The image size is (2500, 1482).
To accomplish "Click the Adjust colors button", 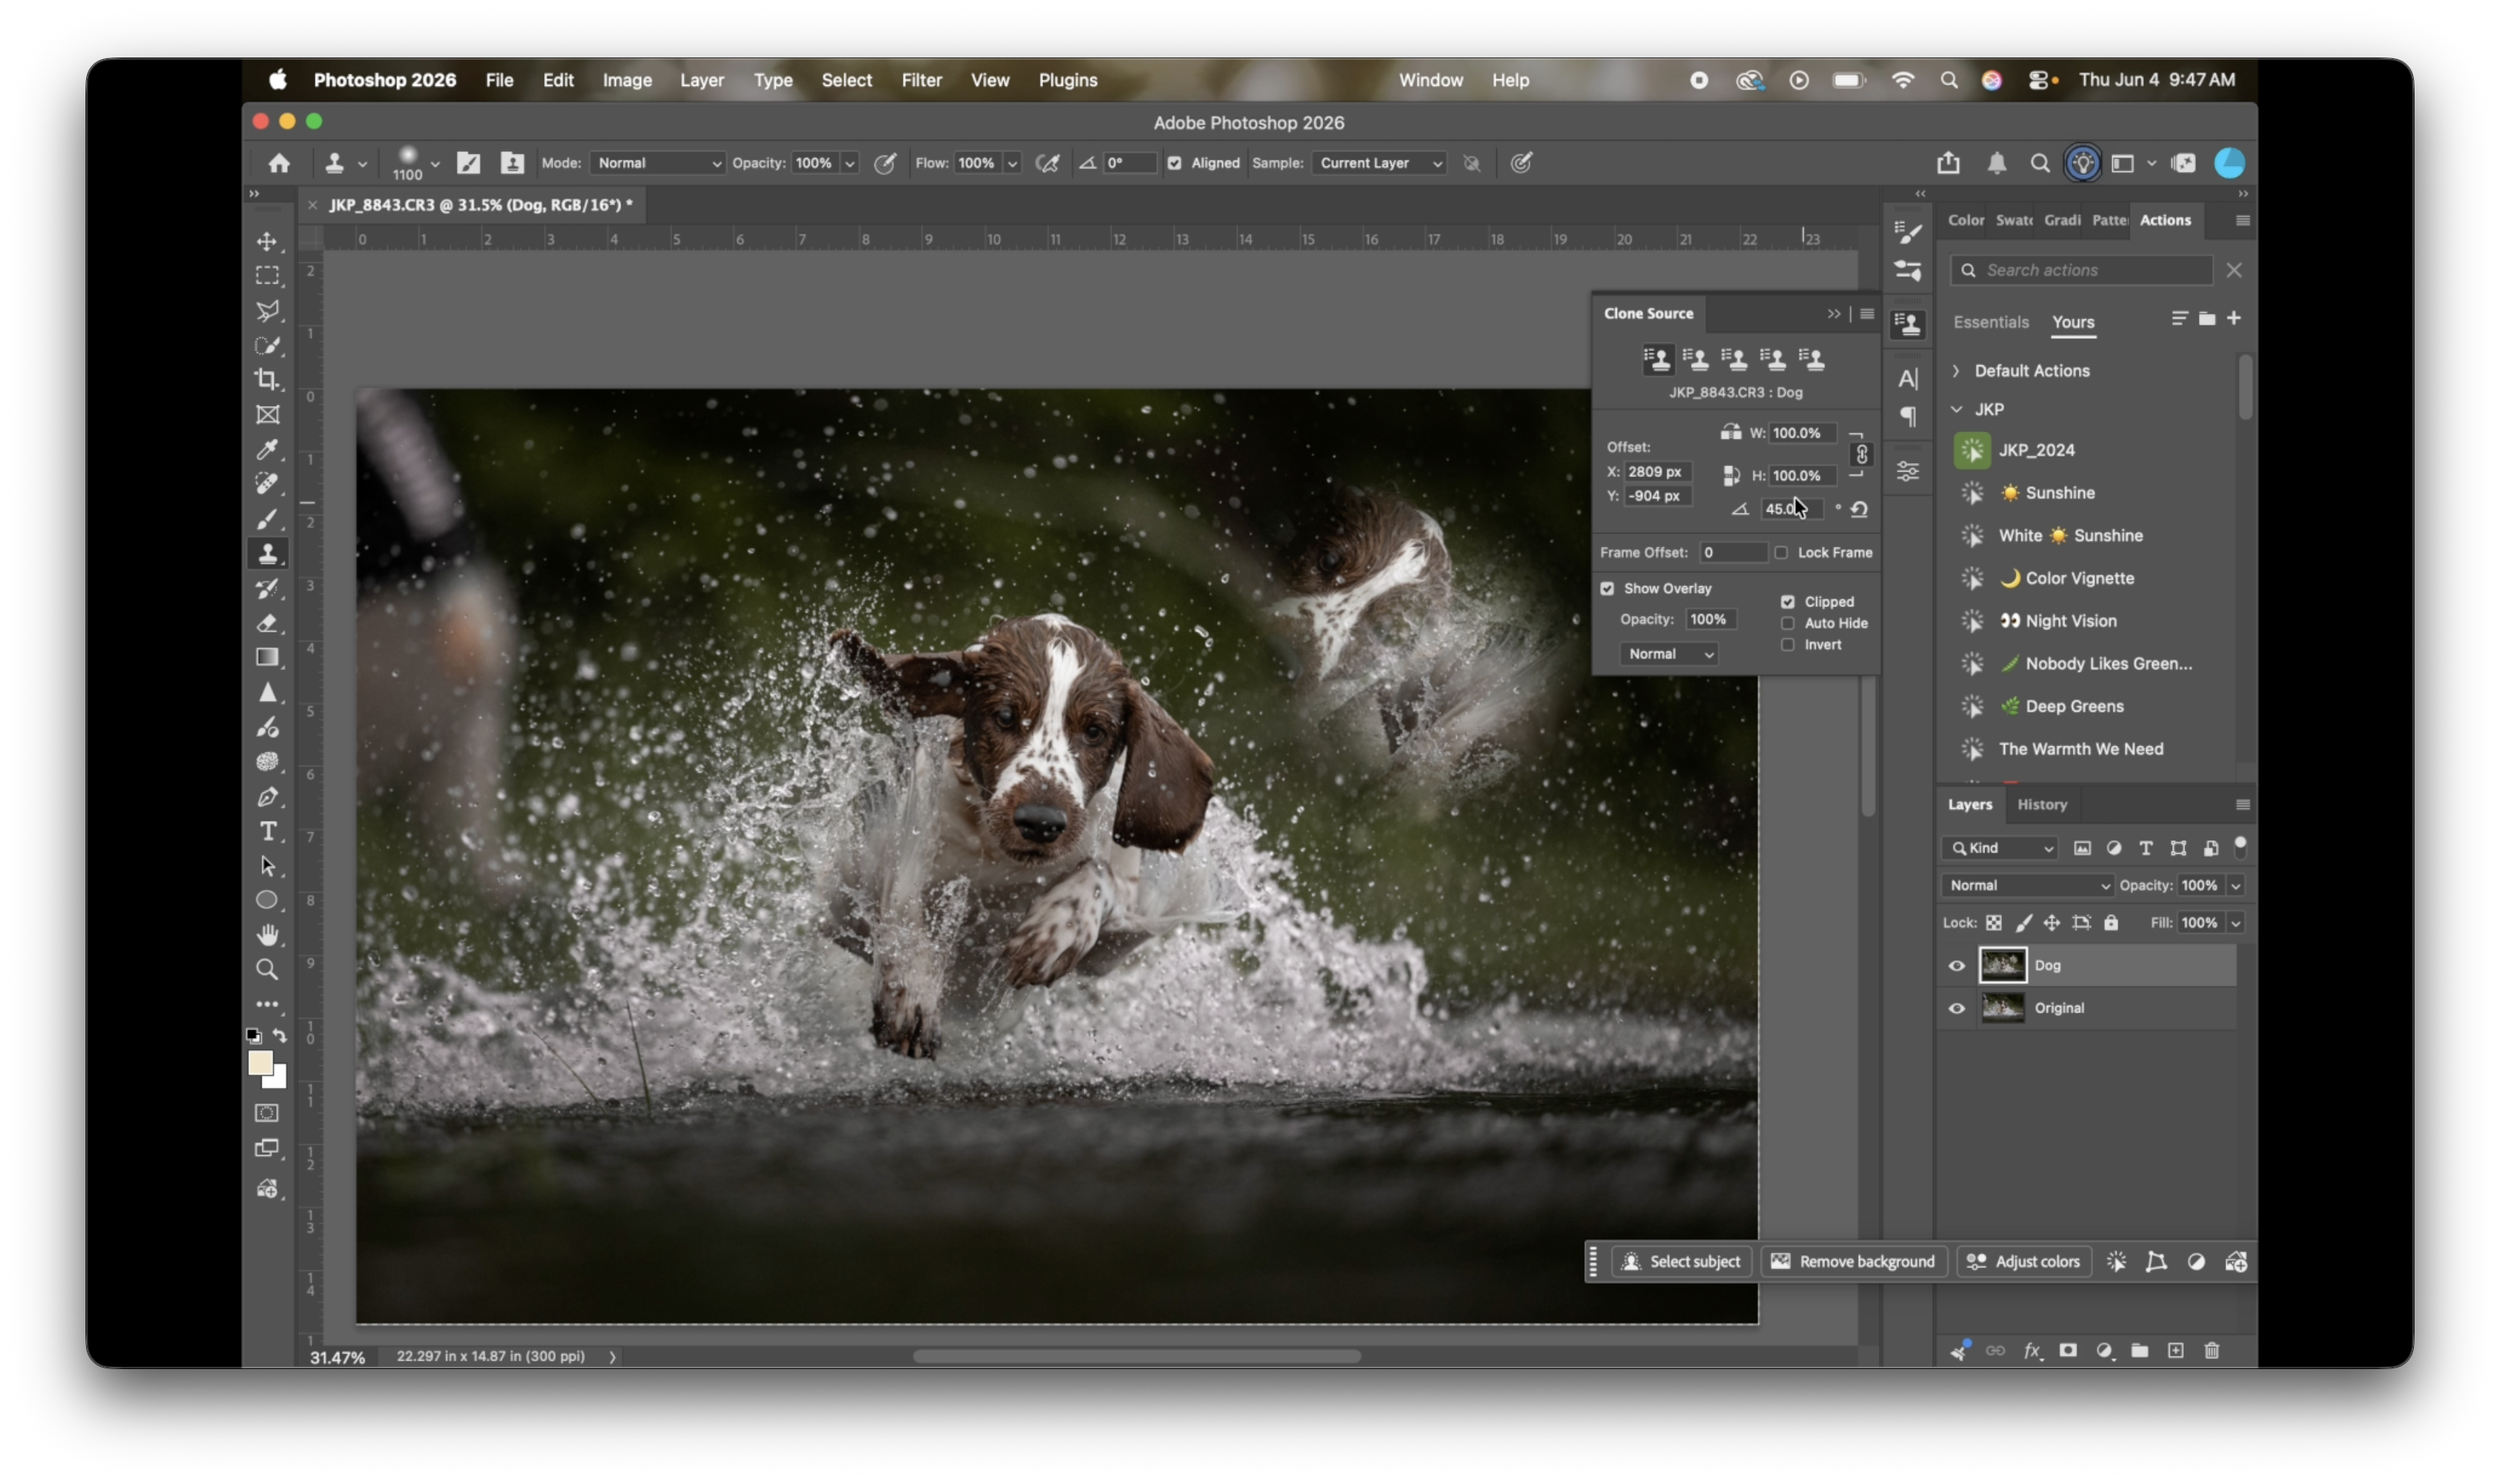I will coord(2023,1262).
